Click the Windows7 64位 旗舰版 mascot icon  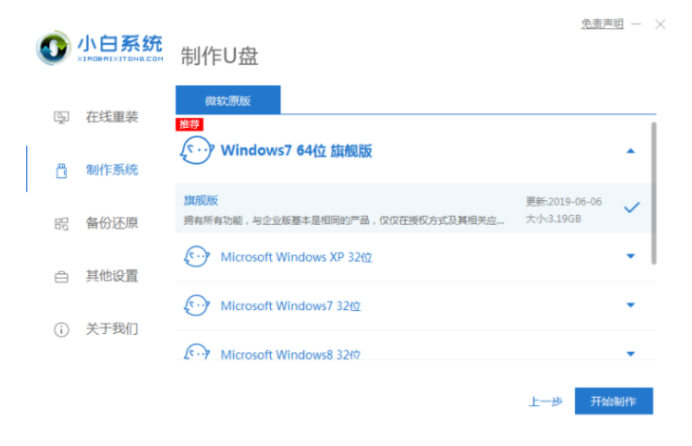(x=197, y=150)
